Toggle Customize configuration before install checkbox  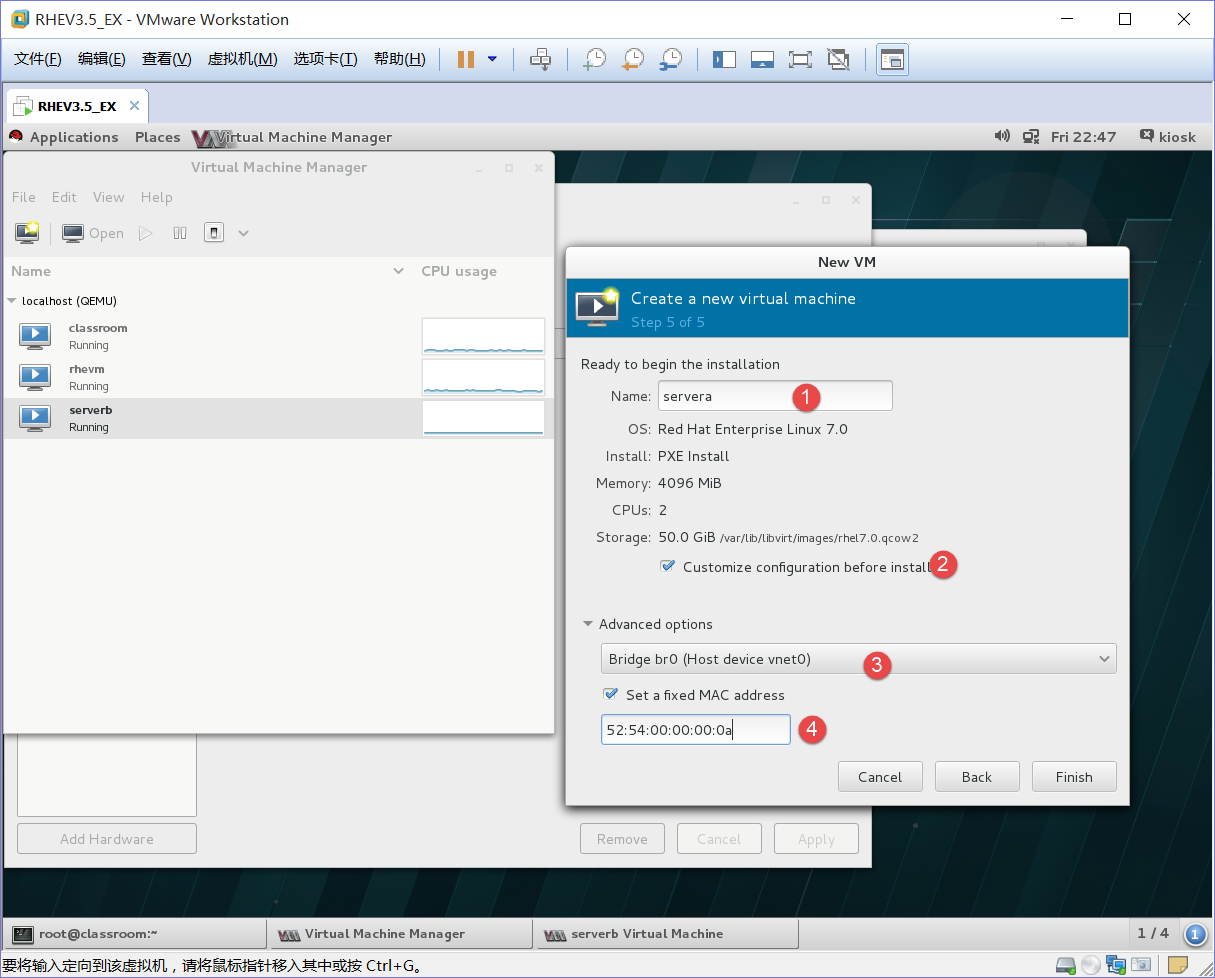point(668,566)
